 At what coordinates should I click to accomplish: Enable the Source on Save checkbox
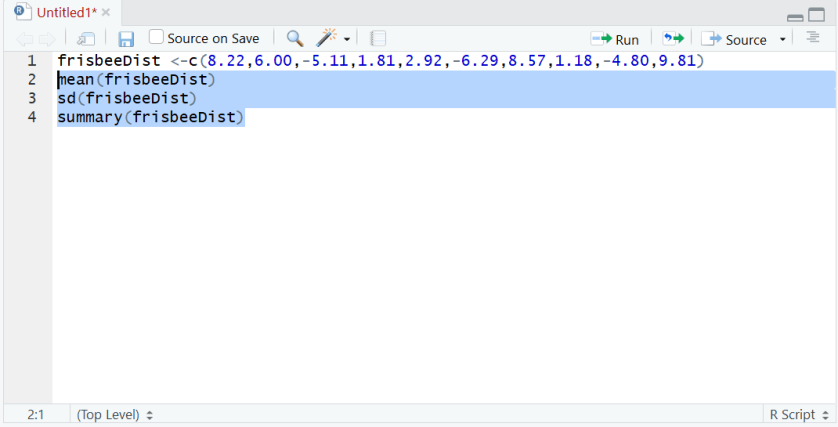(156, 37)
